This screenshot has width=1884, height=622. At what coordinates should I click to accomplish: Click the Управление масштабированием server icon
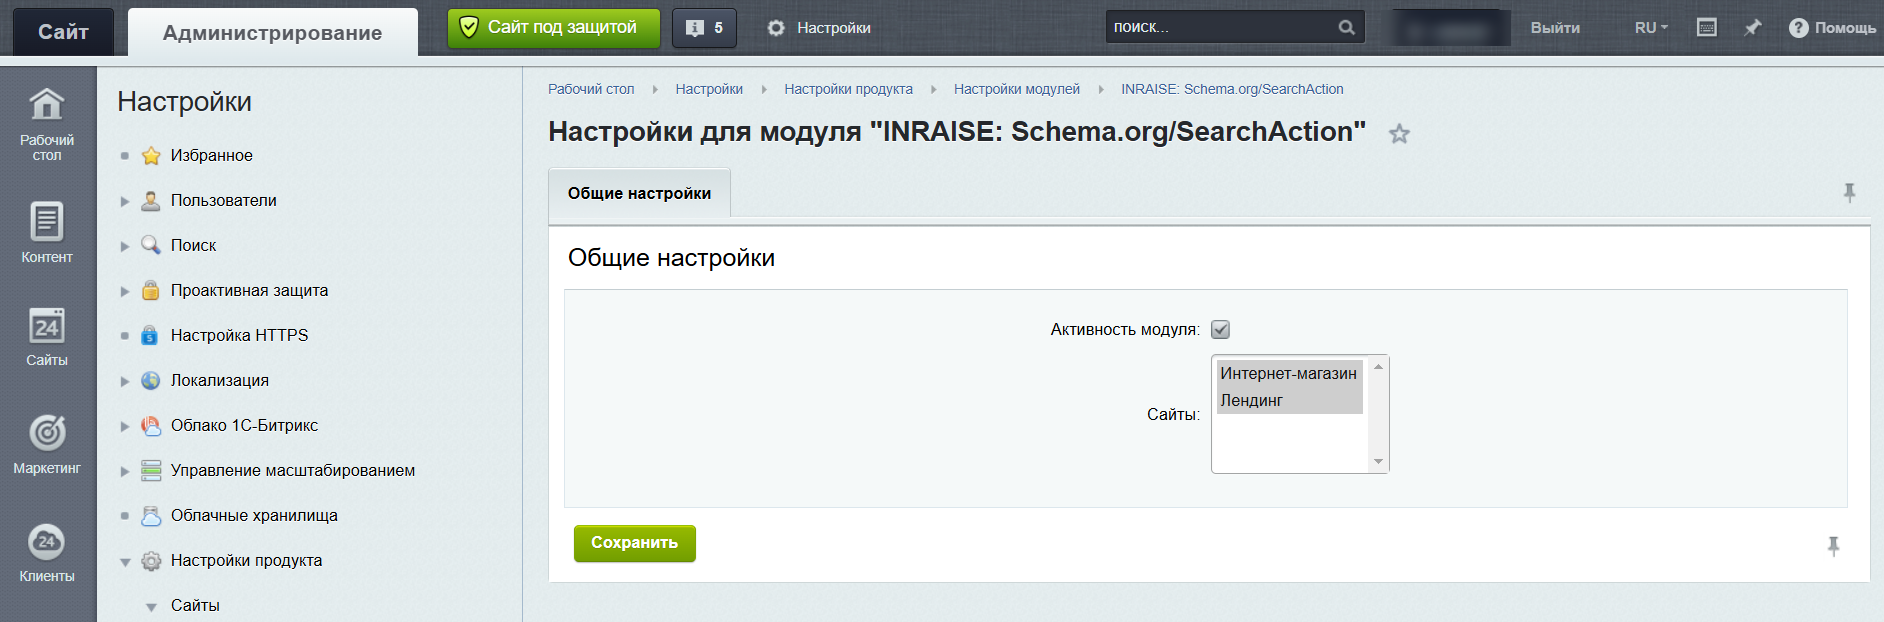pyautogui.click(x=151, y=470)
